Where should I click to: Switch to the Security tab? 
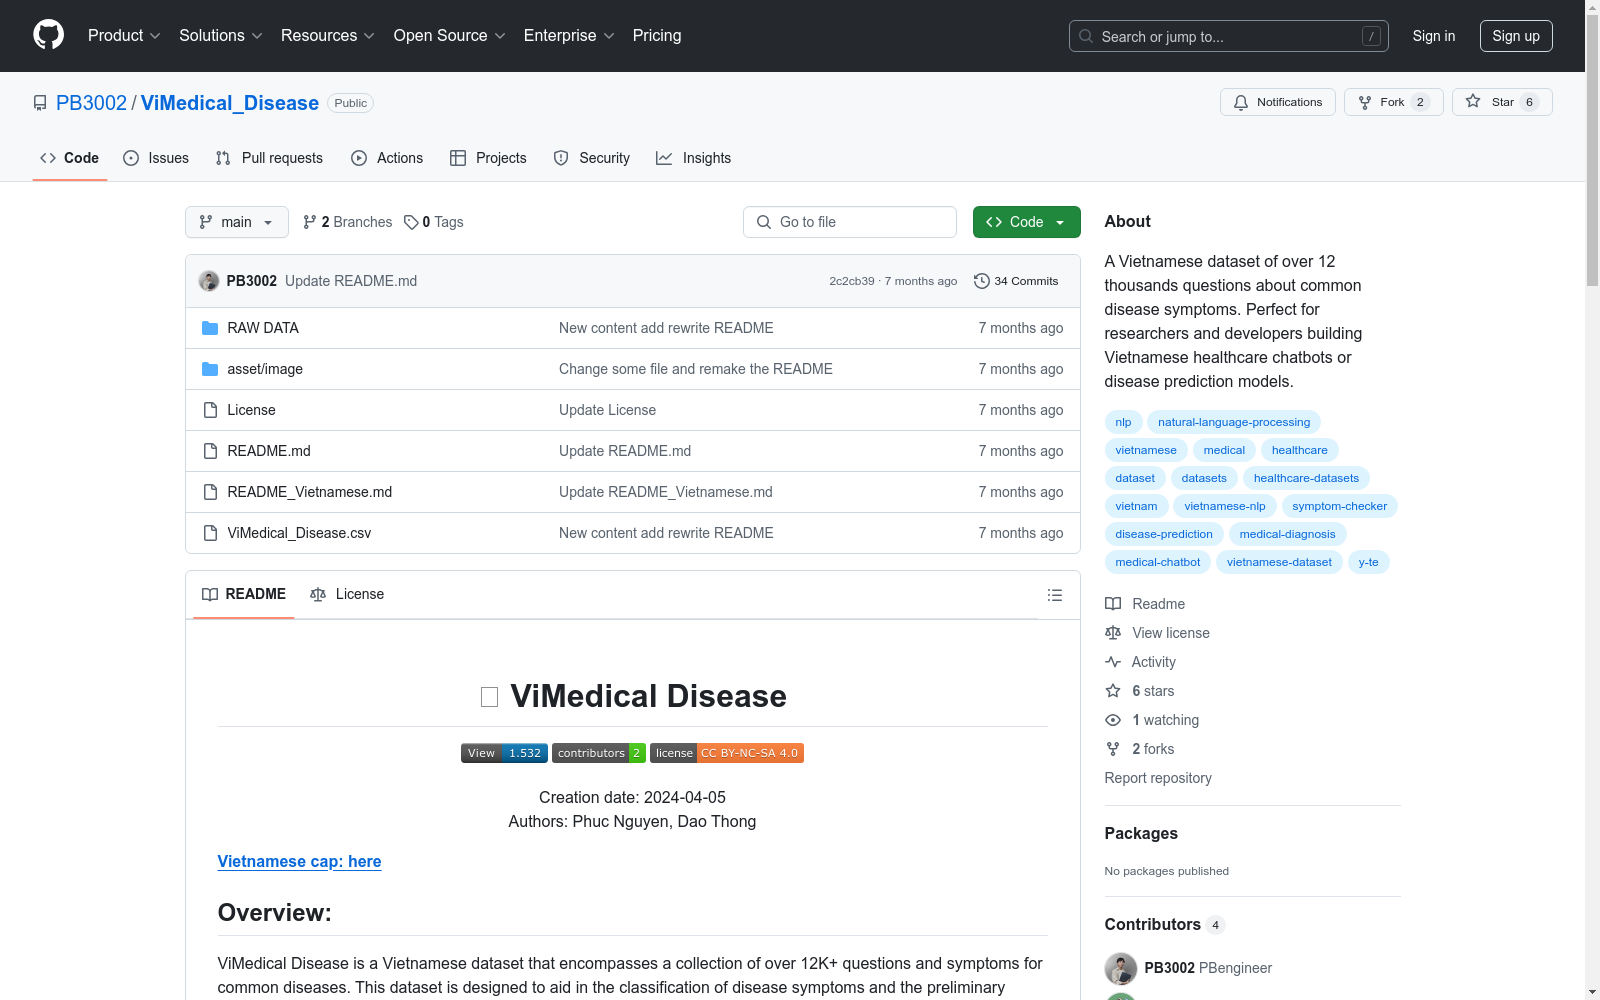pyautogui.click(x=592, y=158)
